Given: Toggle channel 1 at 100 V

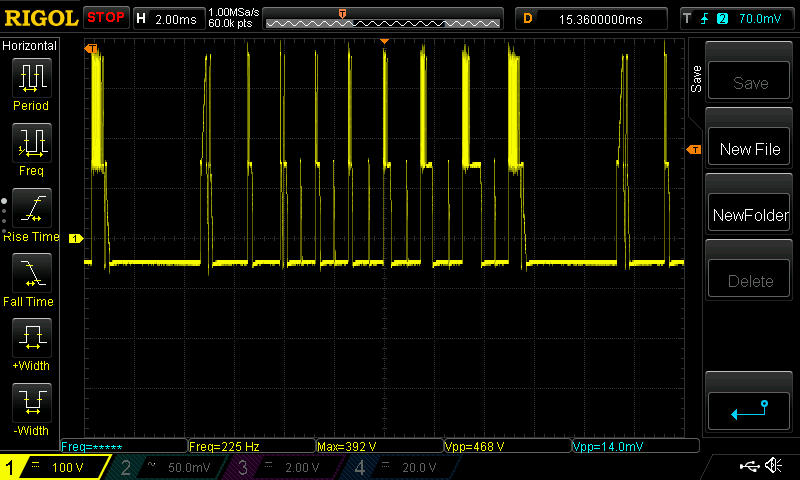Looking at the screenshot, I should [55, 467].
